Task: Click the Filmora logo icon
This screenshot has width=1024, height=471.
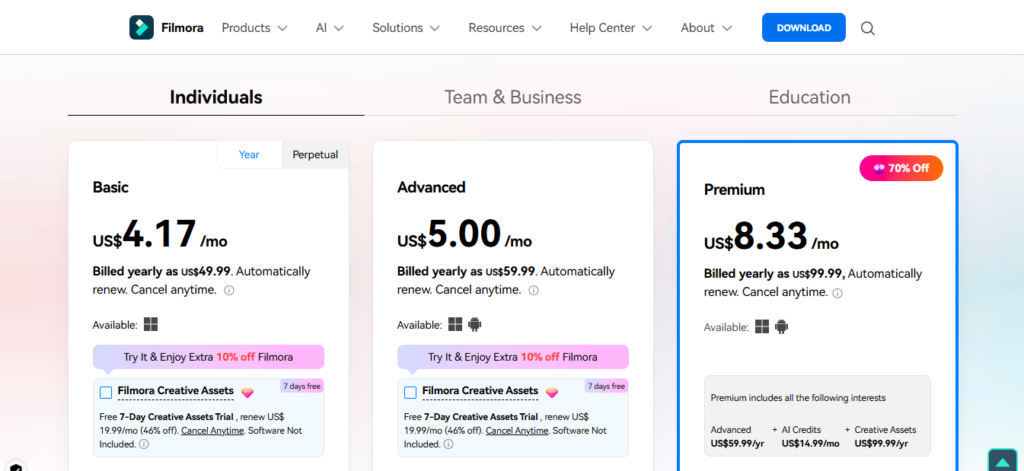Action: [x=141, y=27]
